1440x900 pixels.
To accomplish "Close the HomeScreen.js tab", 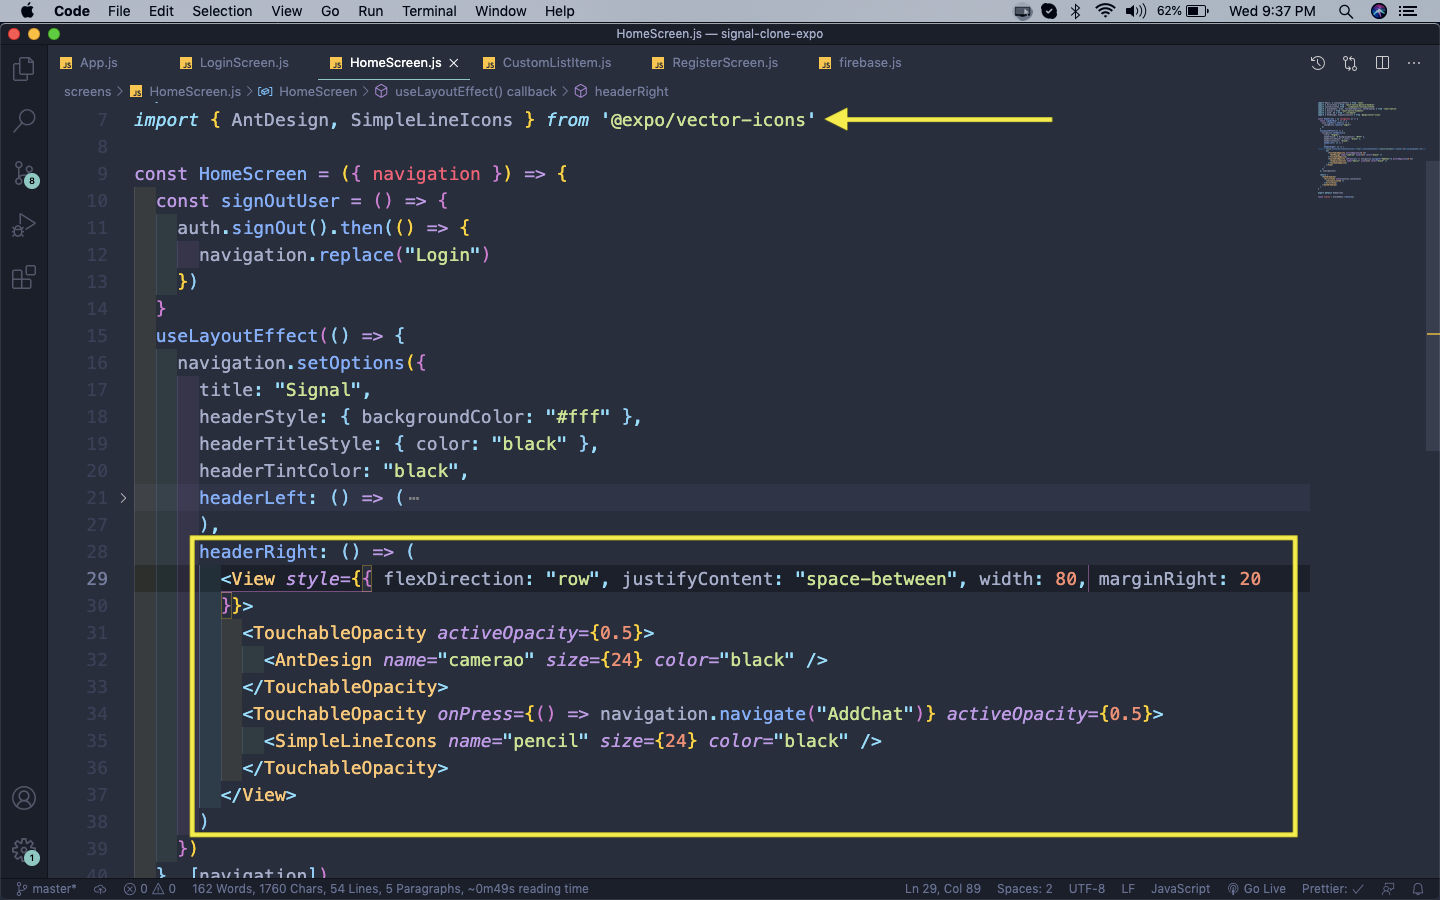I will 454,63.
